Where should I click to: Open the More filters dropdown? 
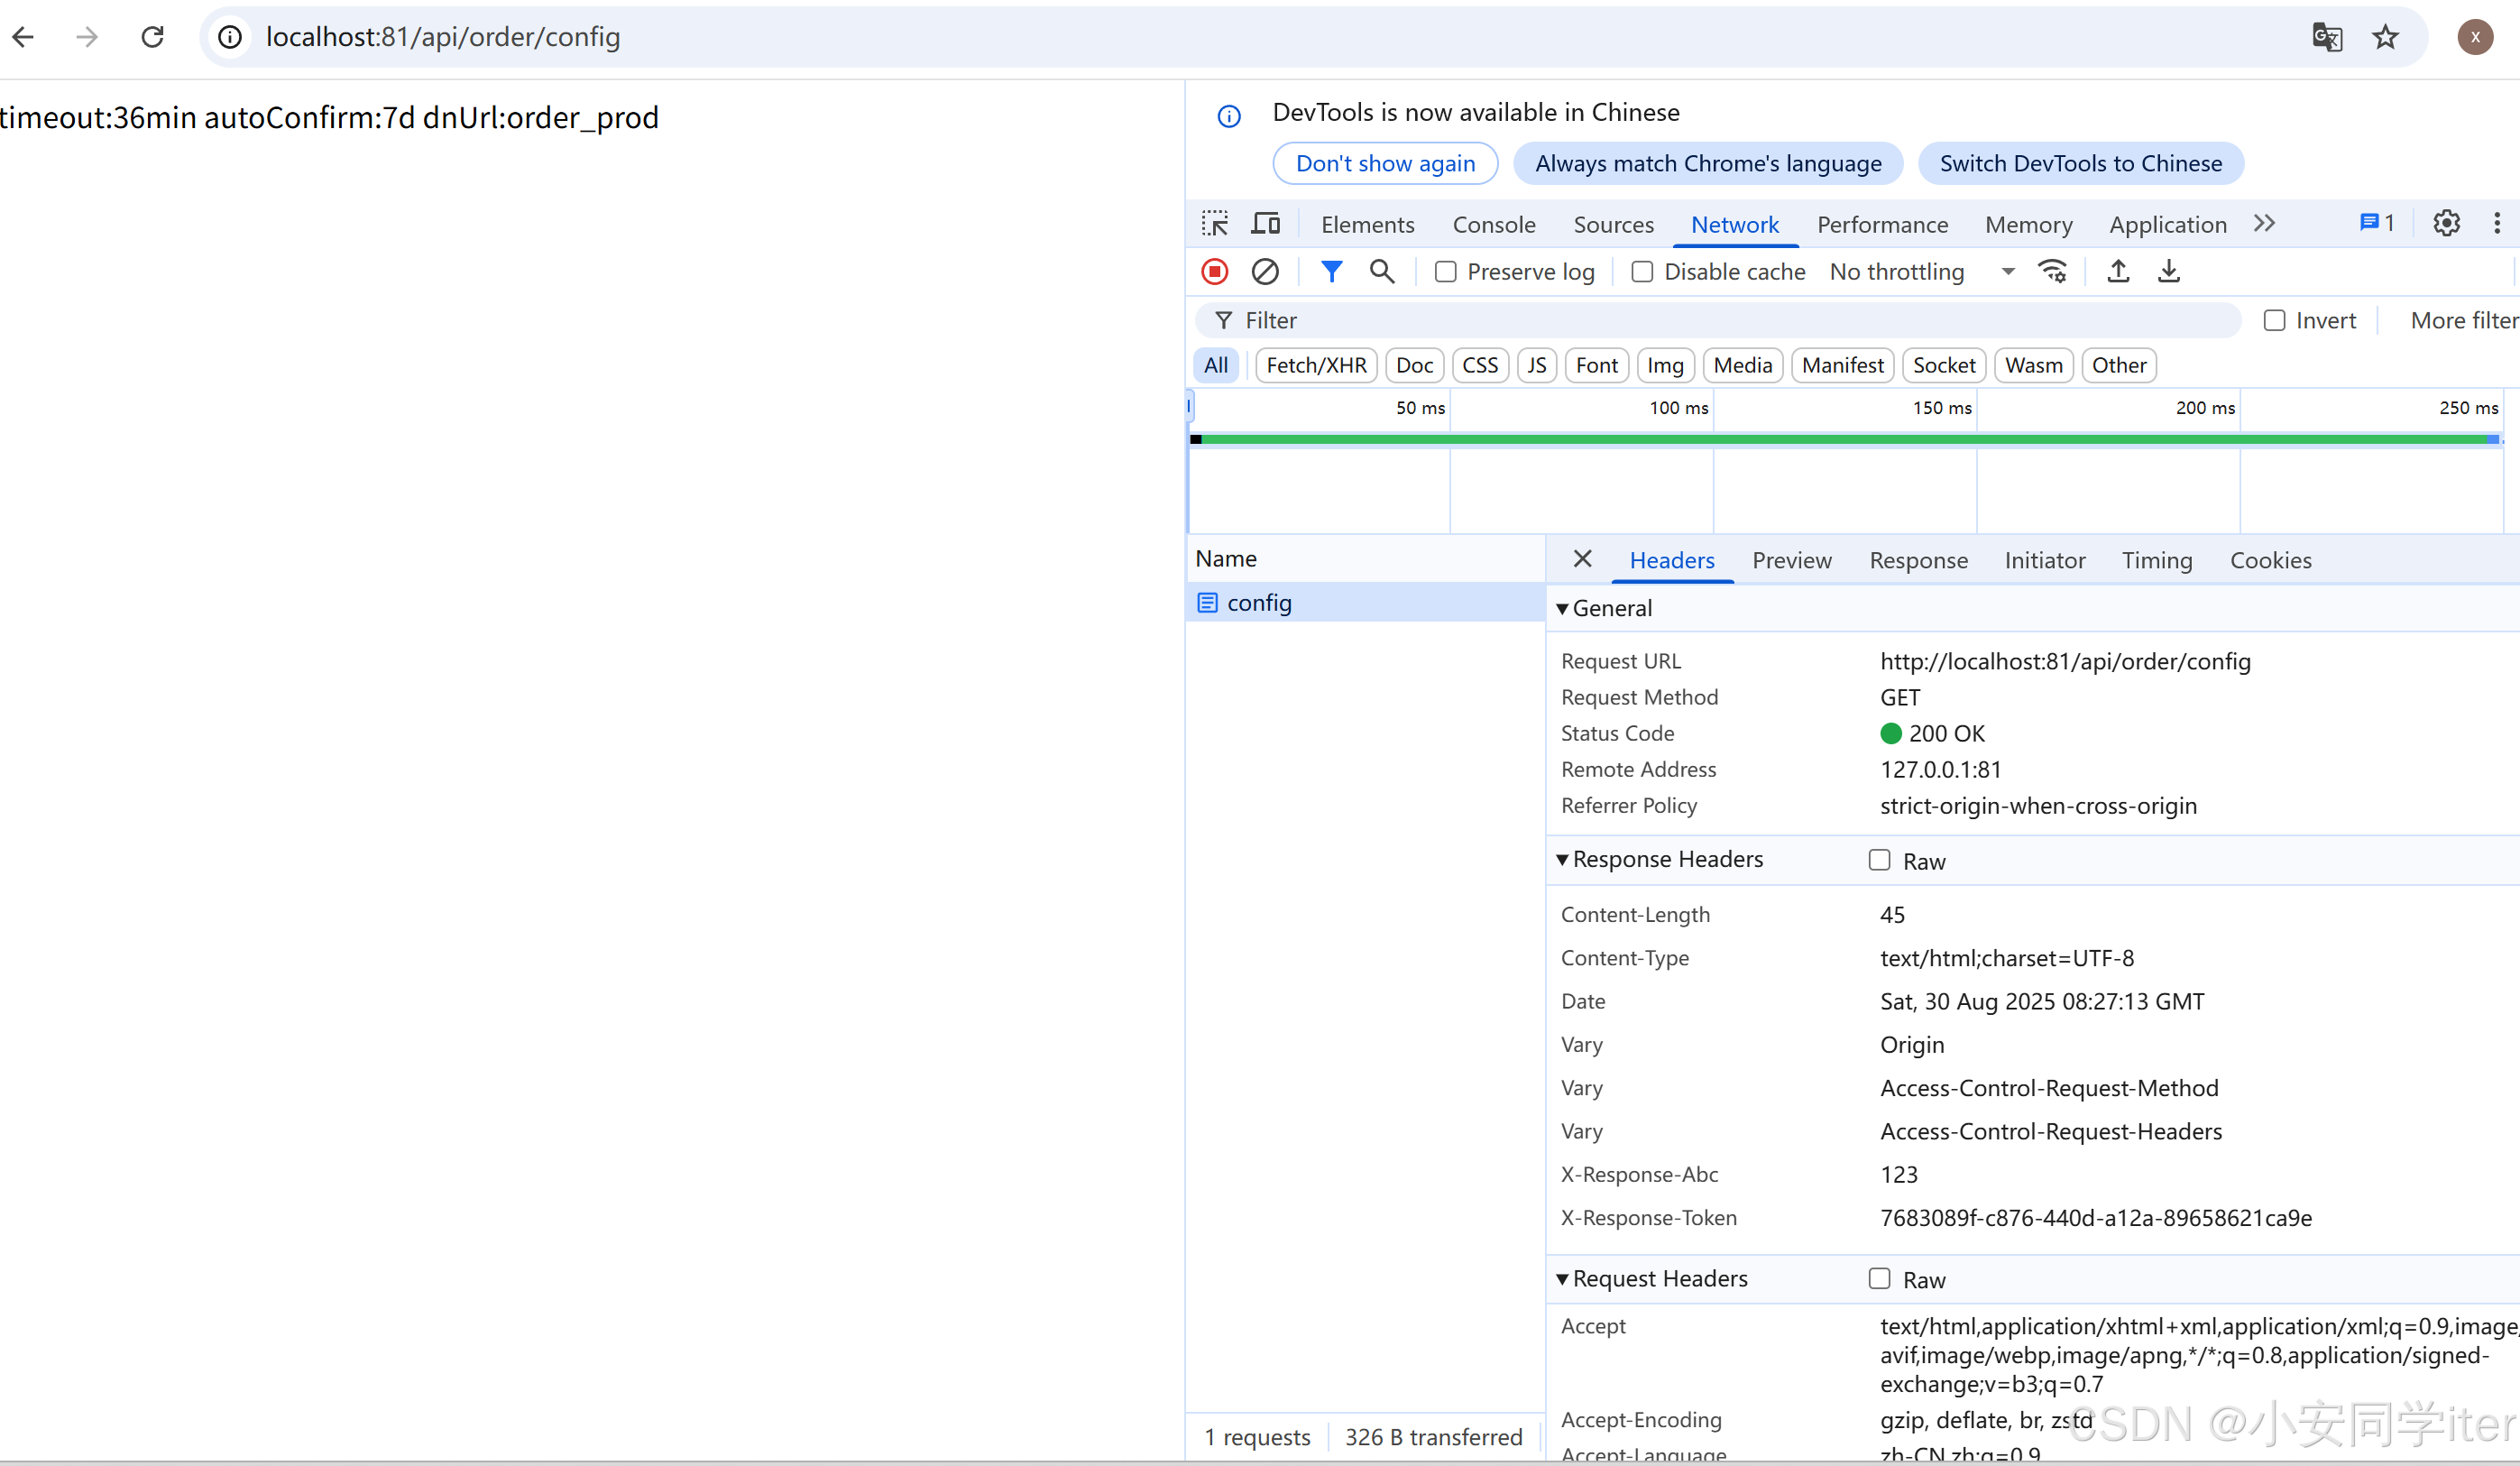coord(2463,320)
